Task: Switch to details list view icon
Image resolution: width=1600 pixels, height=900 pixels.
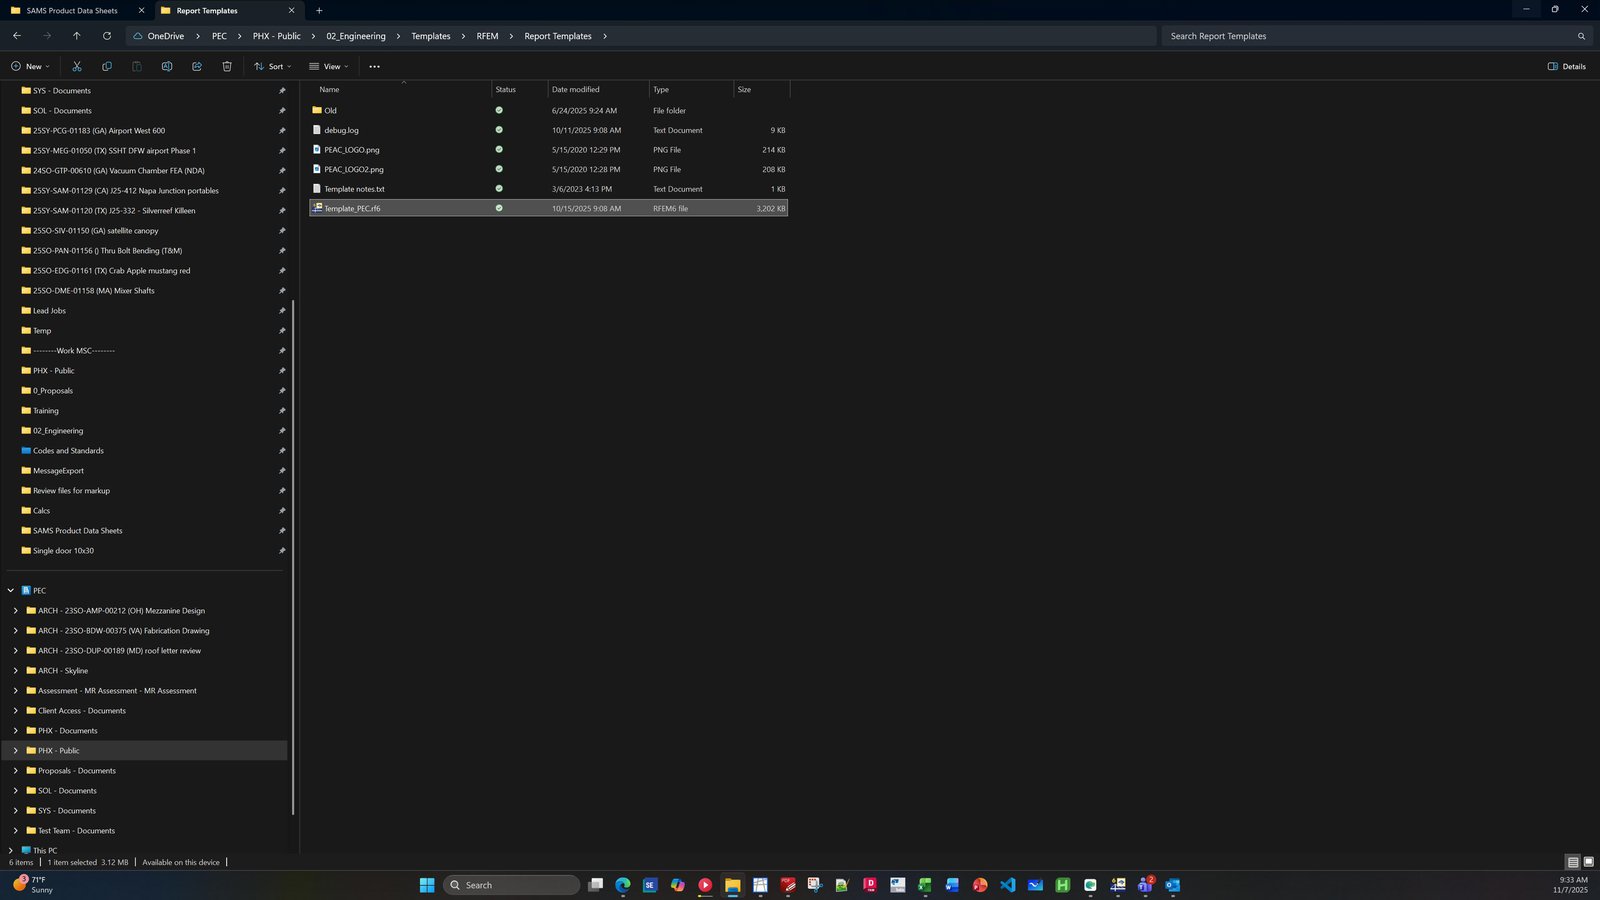Action: coord(1573,862)
